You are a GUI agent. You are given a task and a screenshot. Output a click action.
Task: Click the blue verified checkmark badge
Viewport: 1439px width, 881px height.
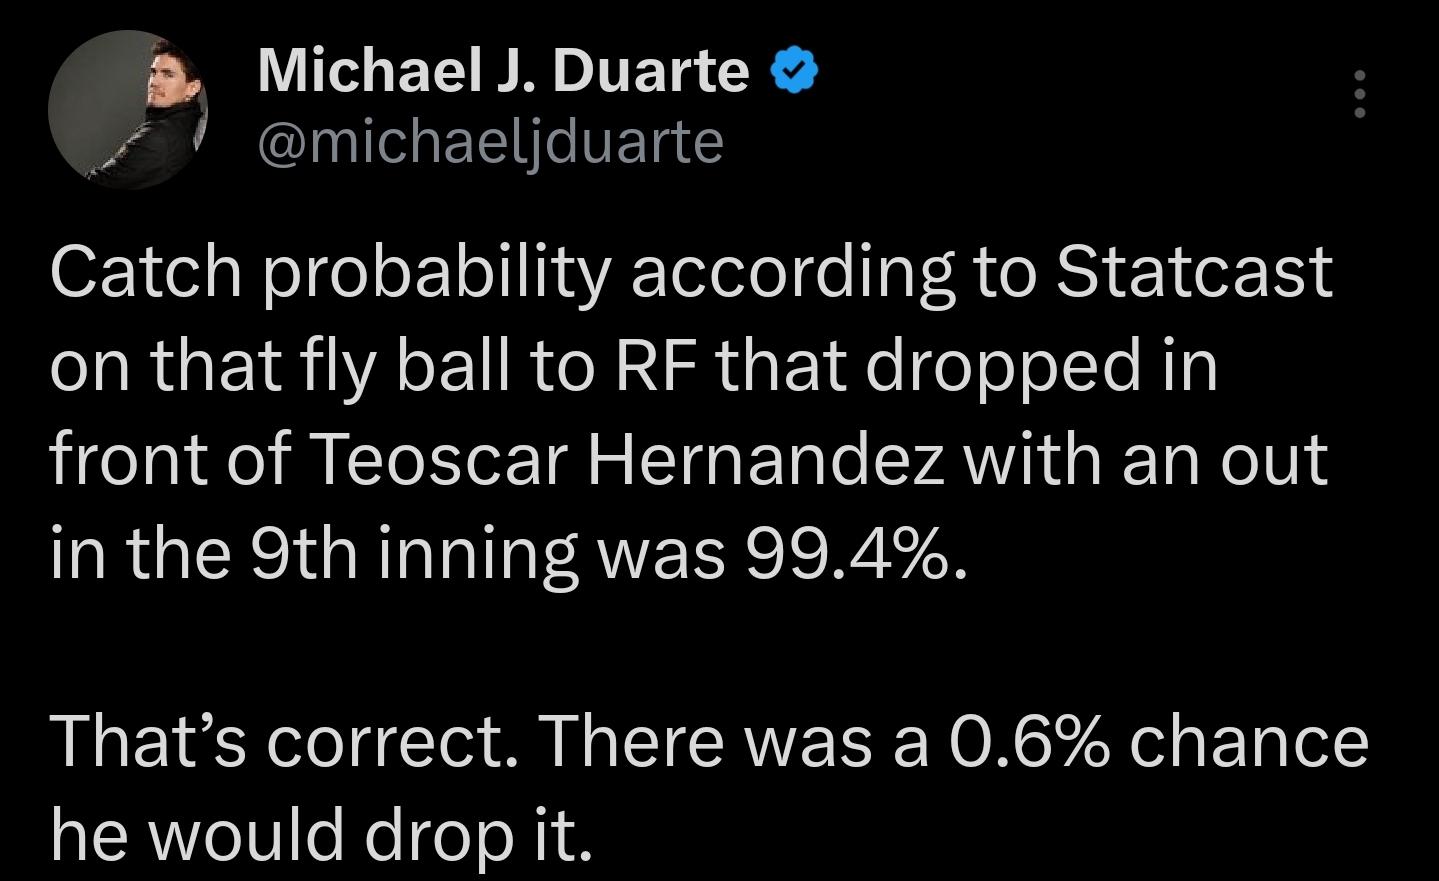point(794,72)
